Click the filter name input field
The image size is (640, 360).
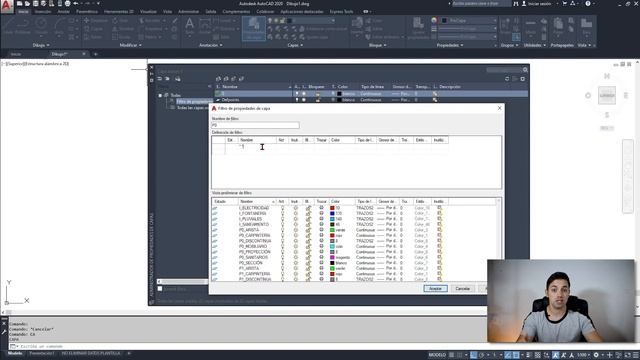255,125
